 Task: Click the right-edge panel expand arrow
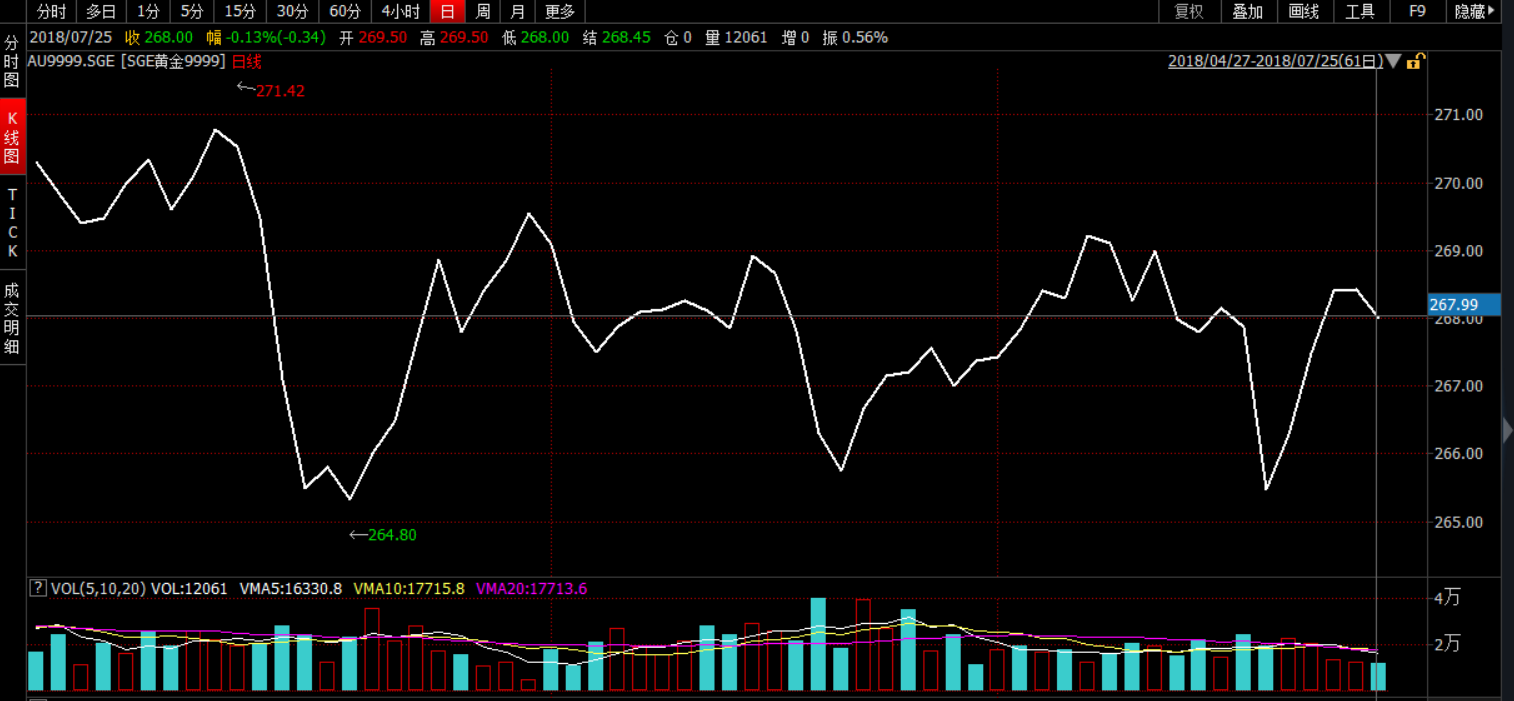tap(1507, 430)
